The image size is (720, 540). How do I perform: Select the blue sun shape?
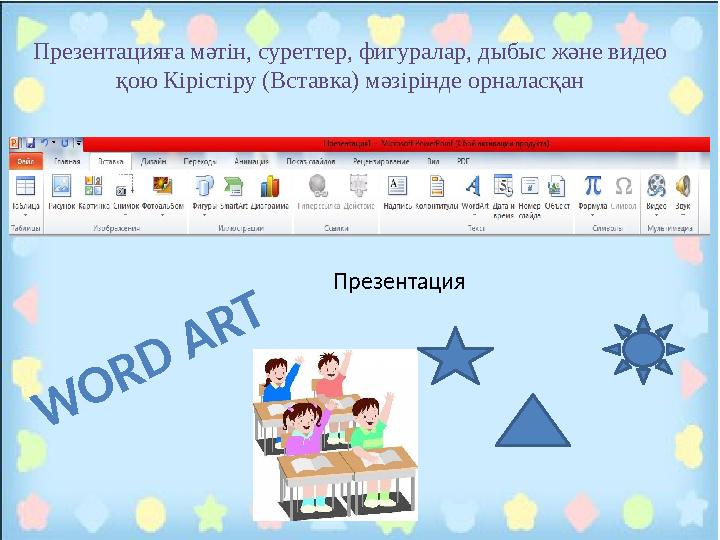point(643,349)
